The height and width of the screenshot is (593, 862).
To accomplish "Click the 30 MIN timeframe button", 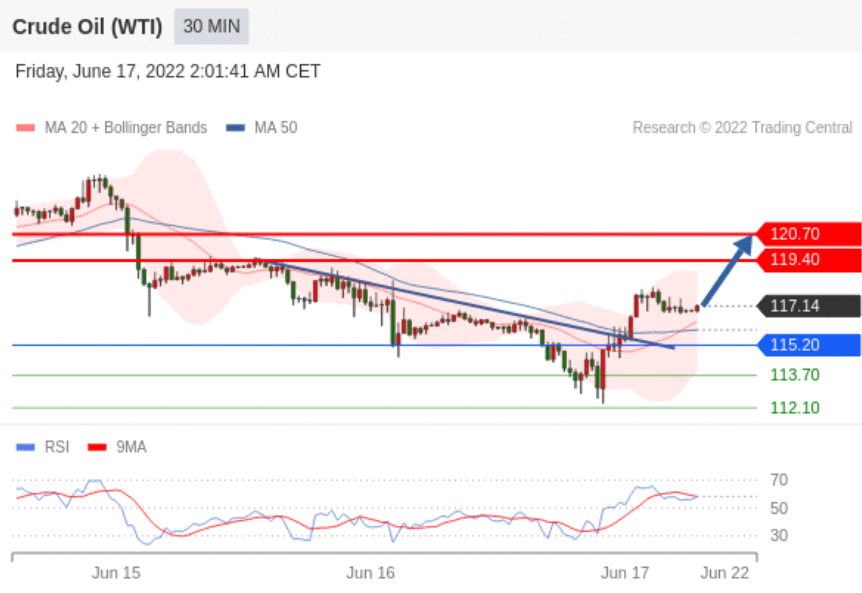I will [x=212, y=26].
